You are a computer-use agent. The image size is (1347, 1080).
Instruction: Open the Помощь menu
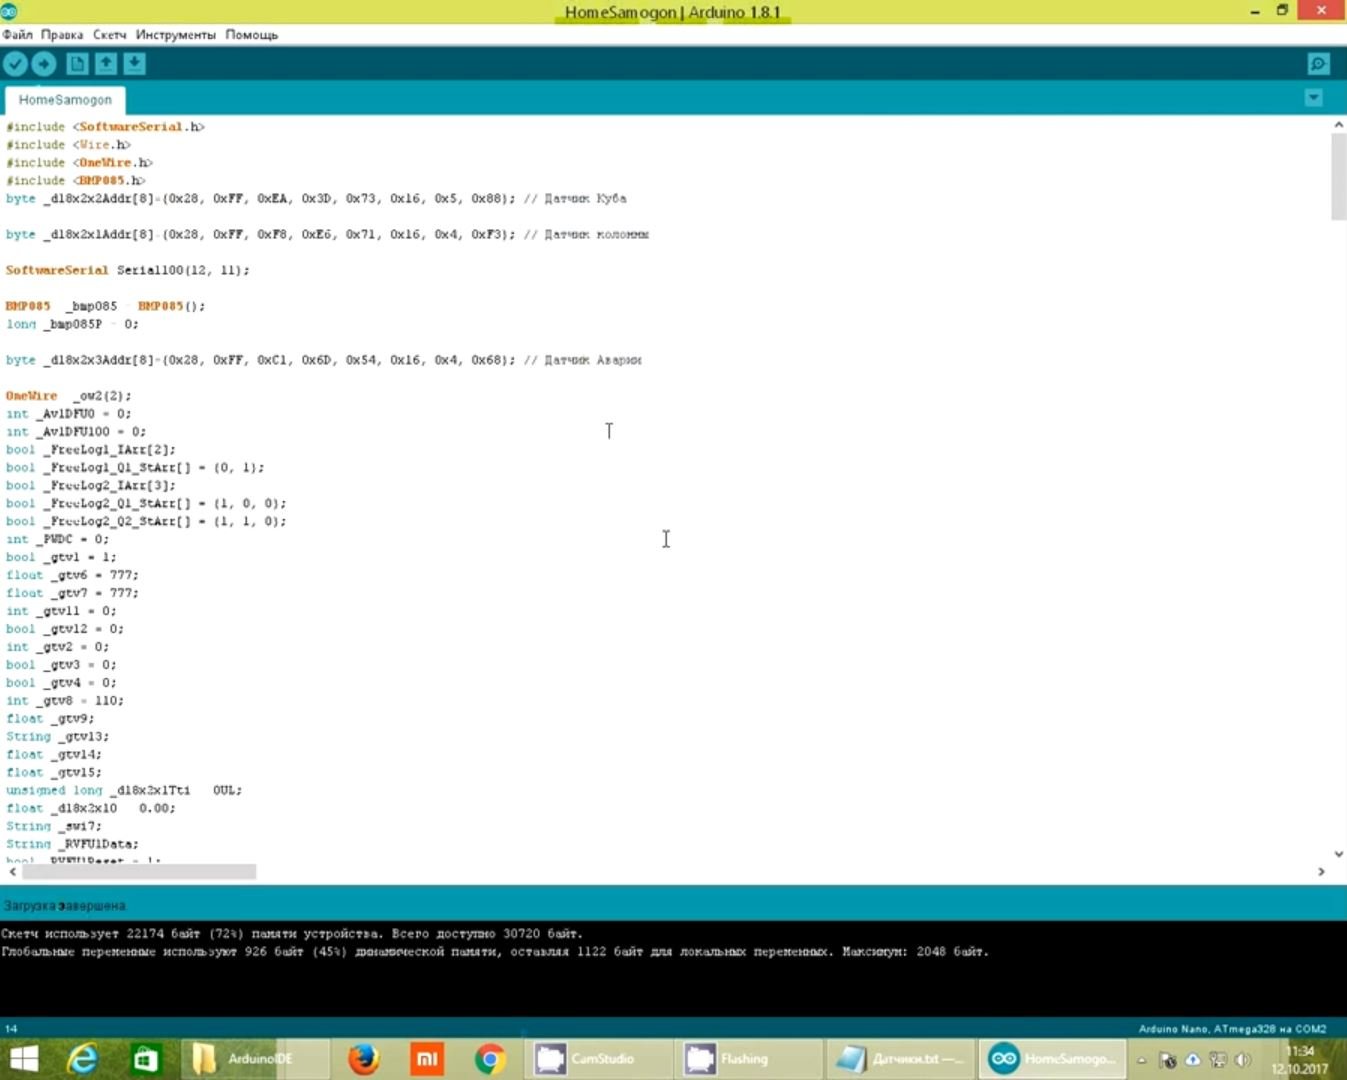252,34
